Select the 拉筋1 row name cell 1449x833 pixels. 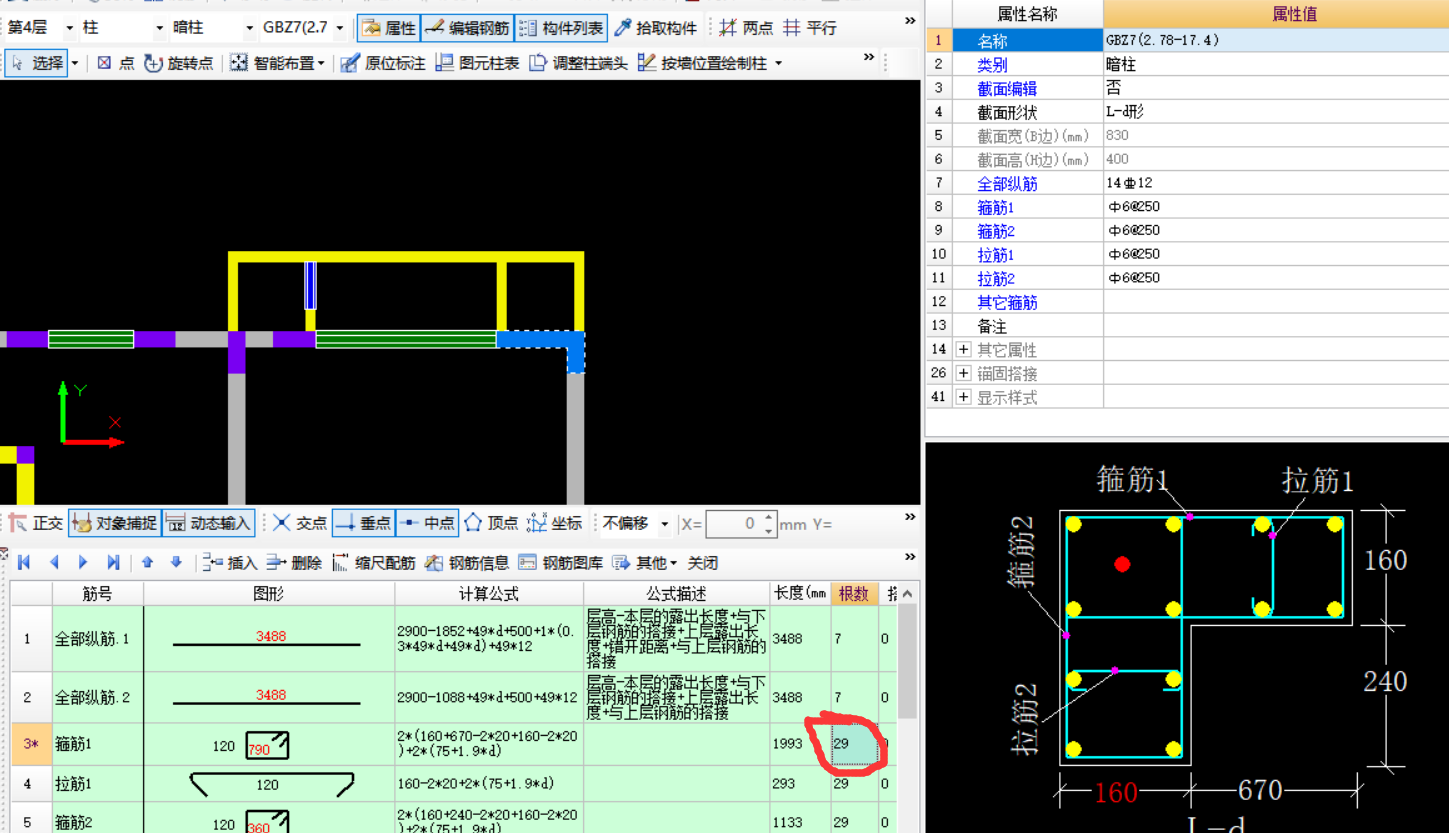pyautogui.click(x=97, y=784)
